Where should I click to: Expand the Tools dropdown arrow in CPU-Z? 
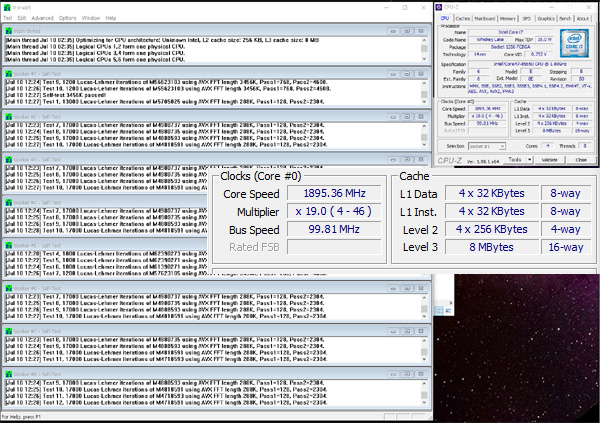(x=530, y=160)
